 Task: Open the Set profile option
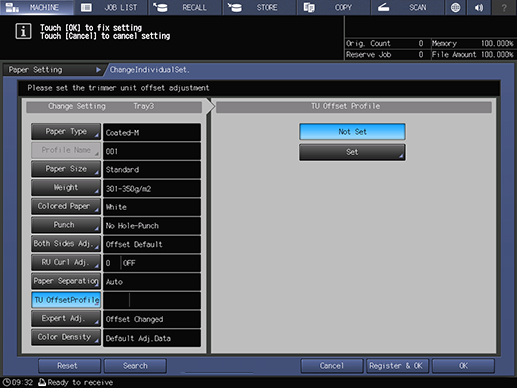point(352,152)
